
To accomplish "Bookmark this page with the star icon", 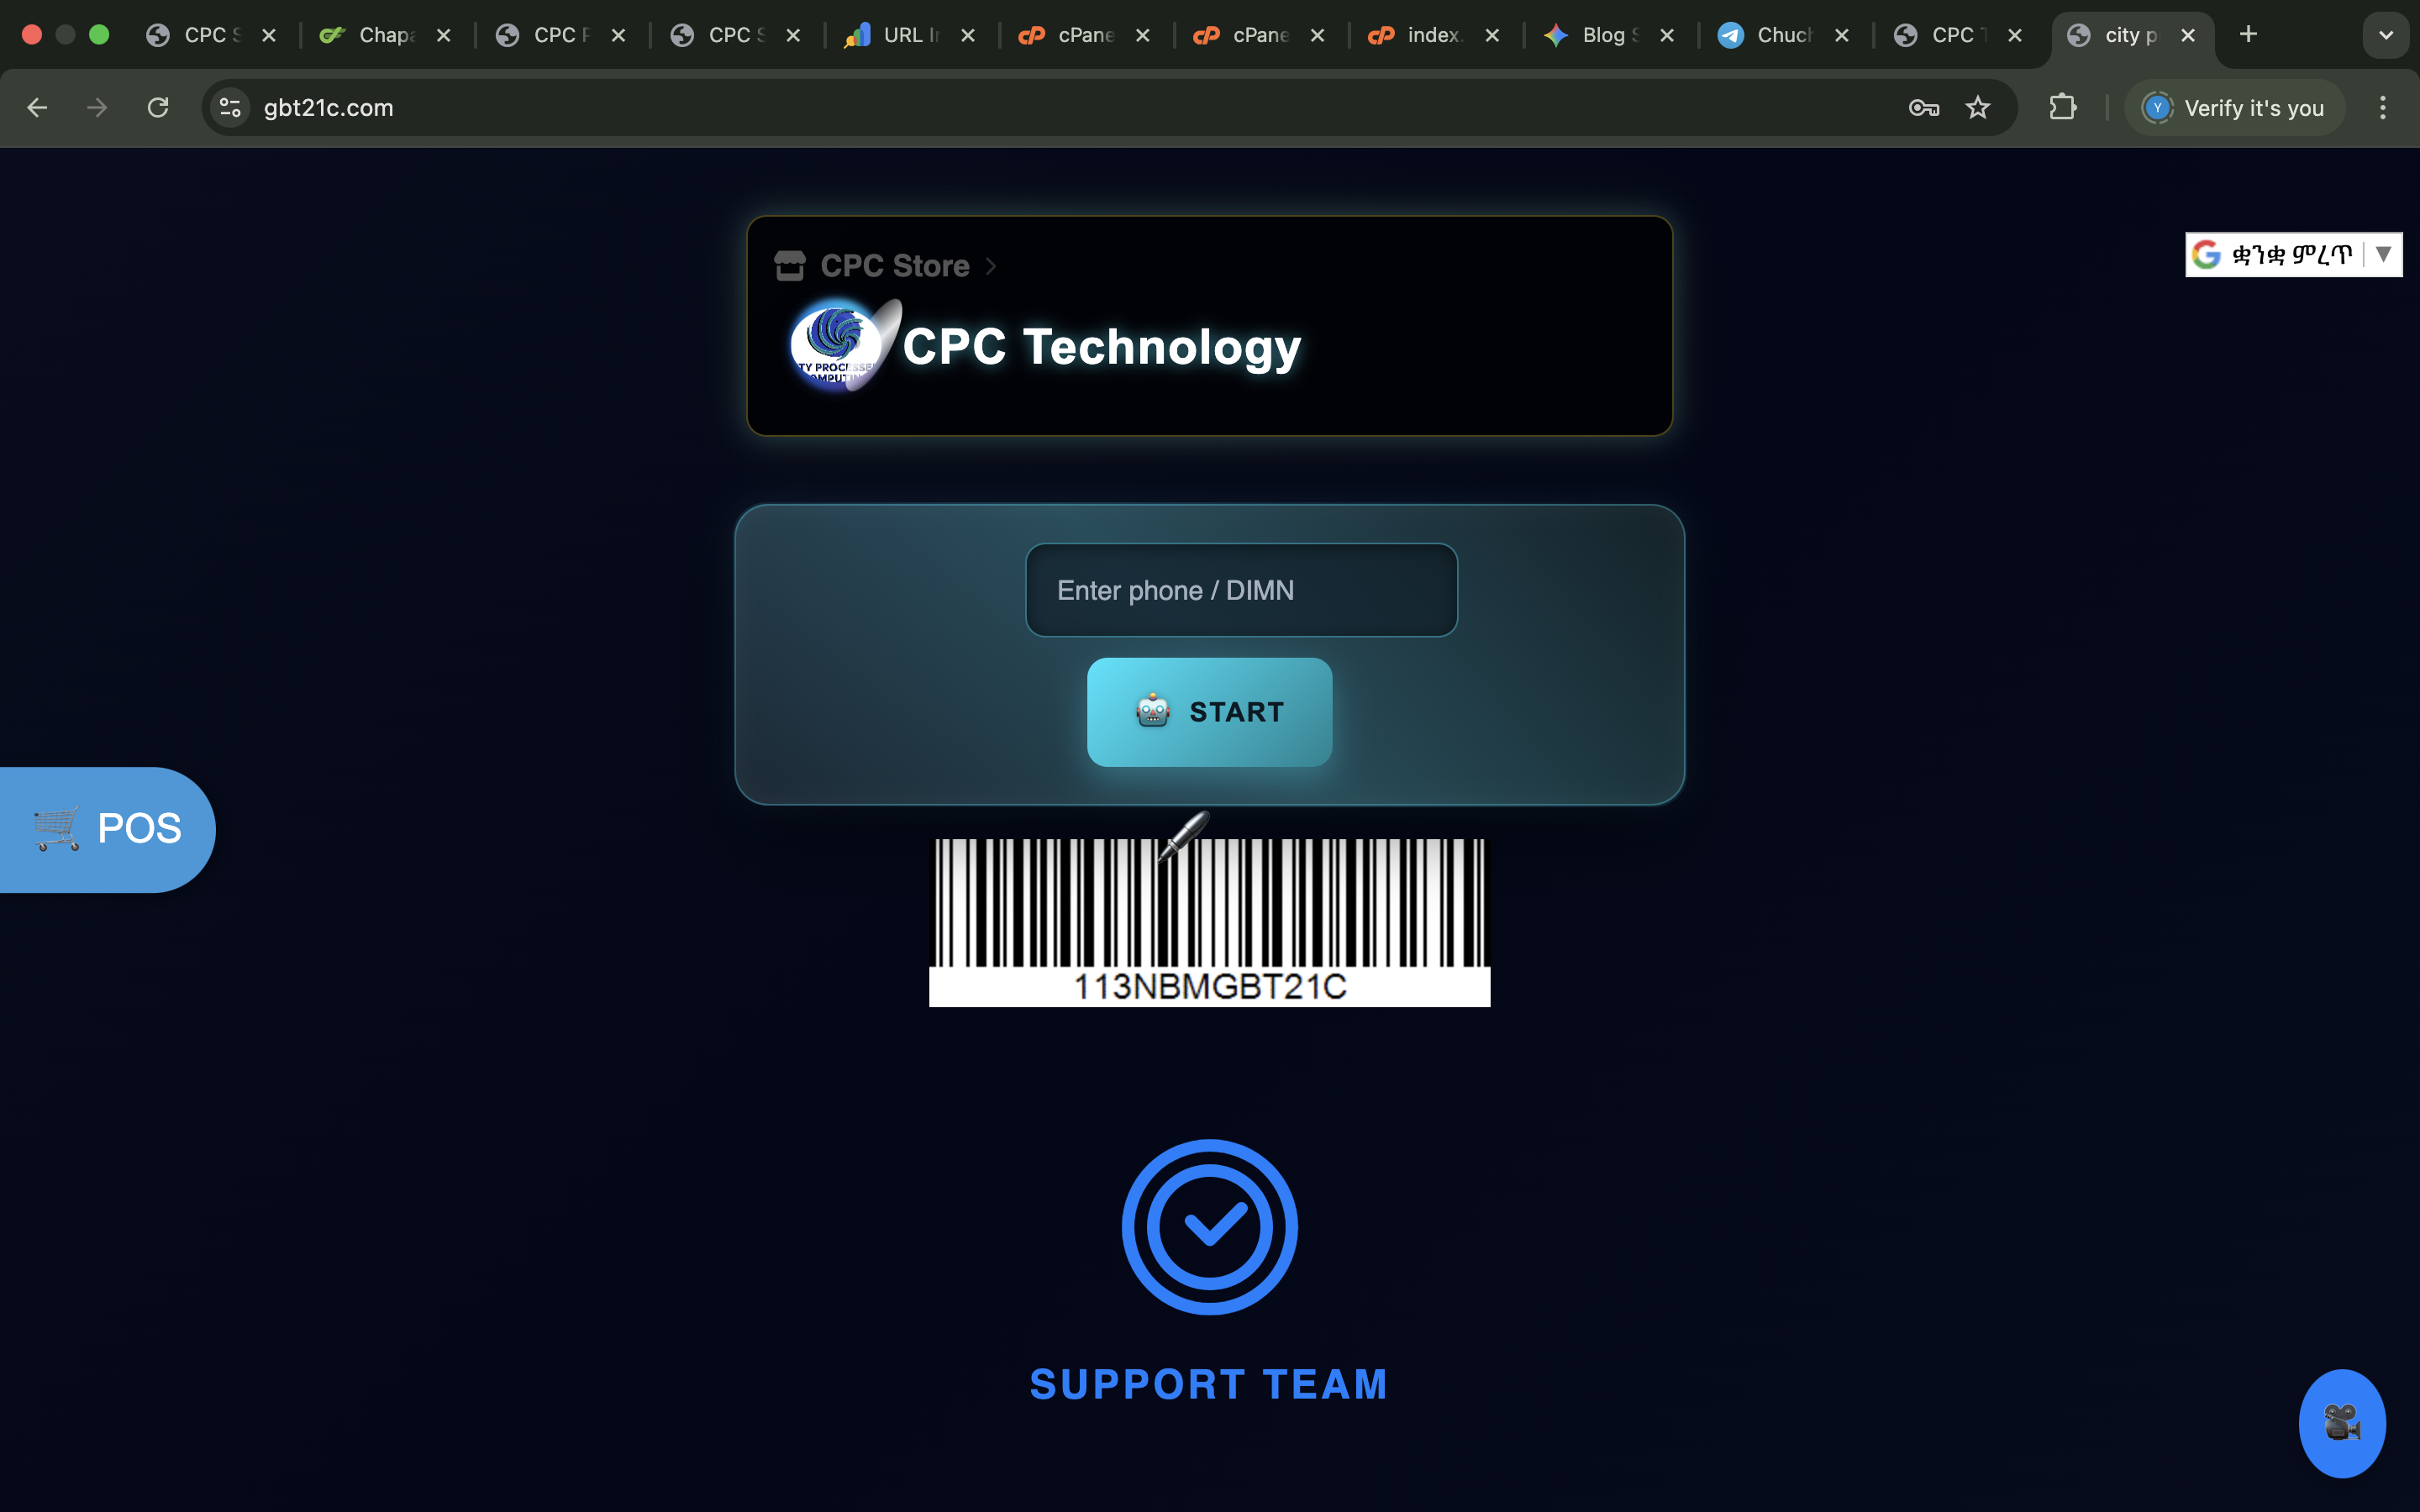I will click(1978, 108).
